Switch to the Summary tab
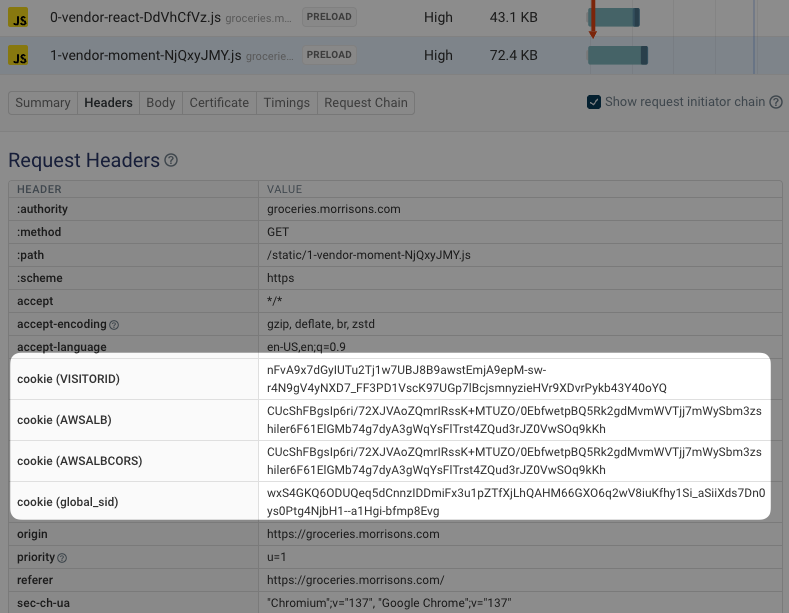The image size is (789, 613). [x=43, y=103]
